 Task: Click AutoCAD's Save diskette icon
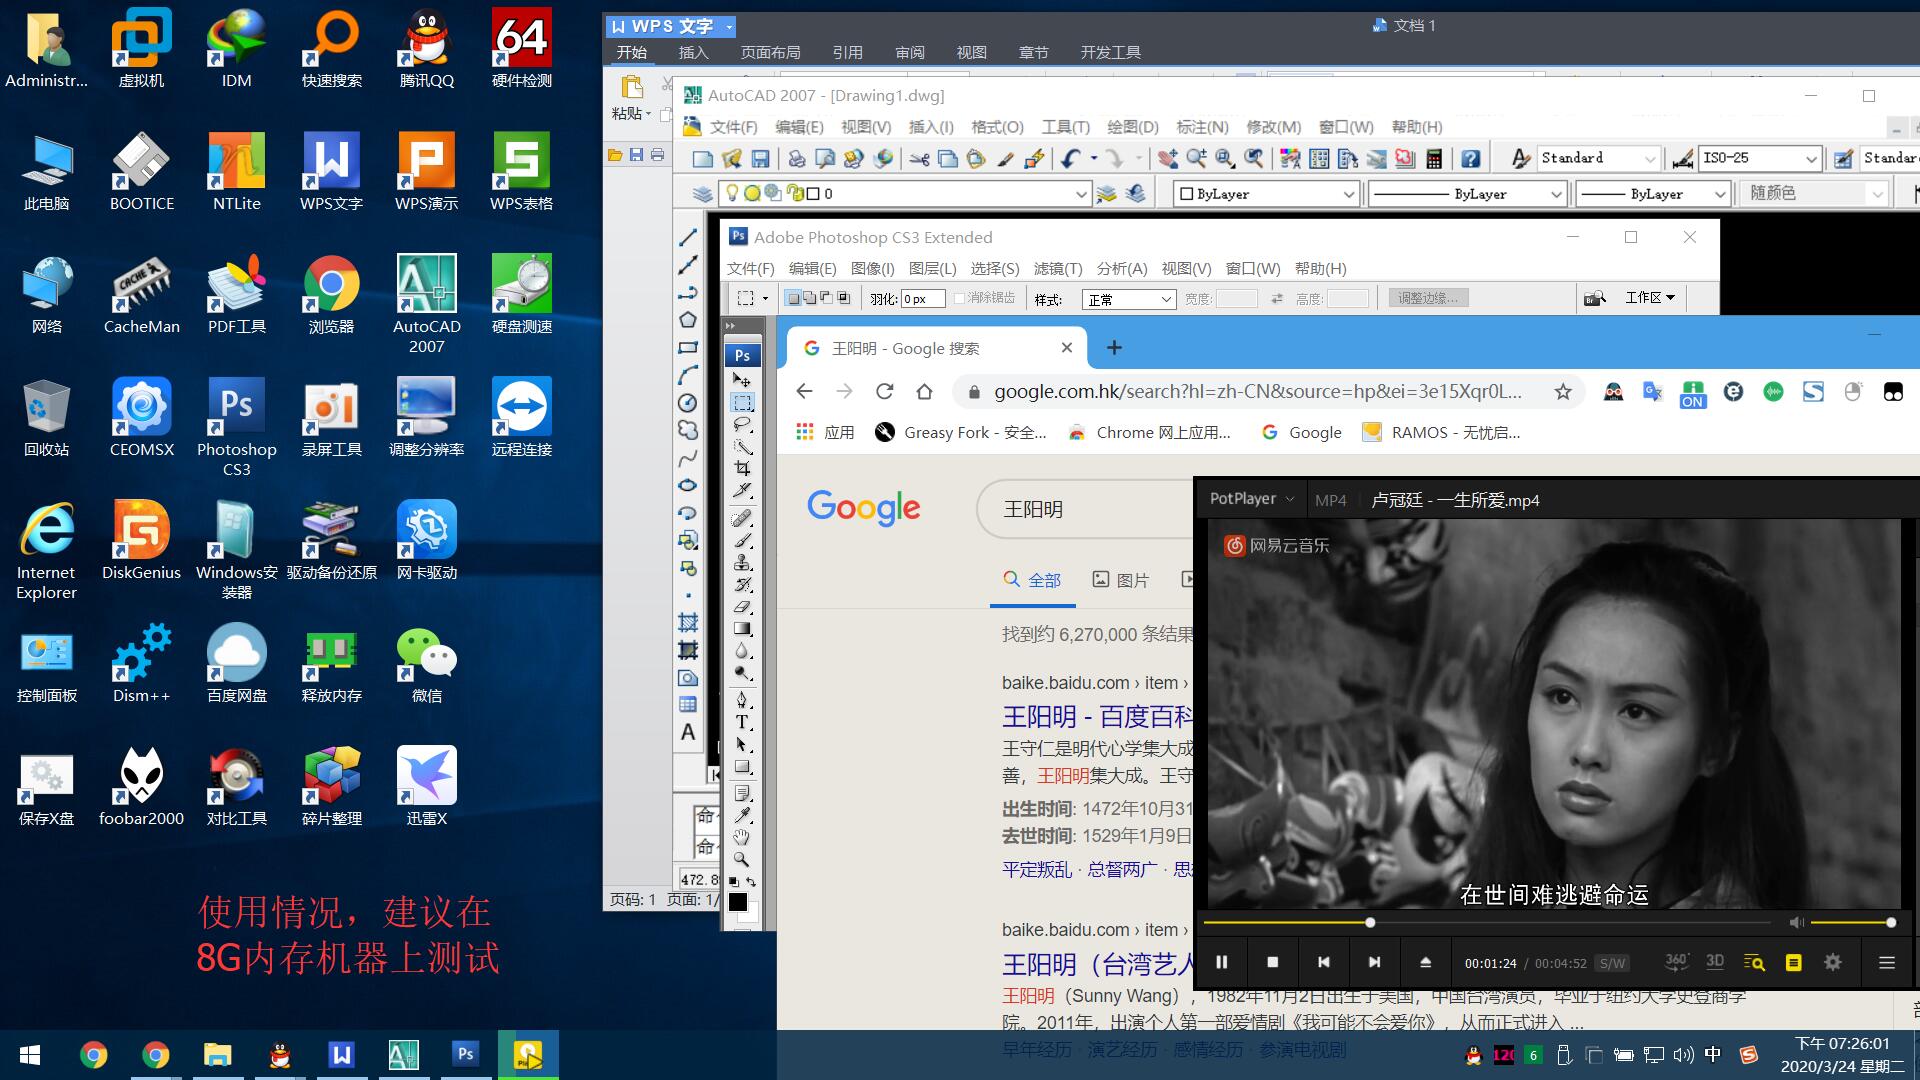[761, 158]
